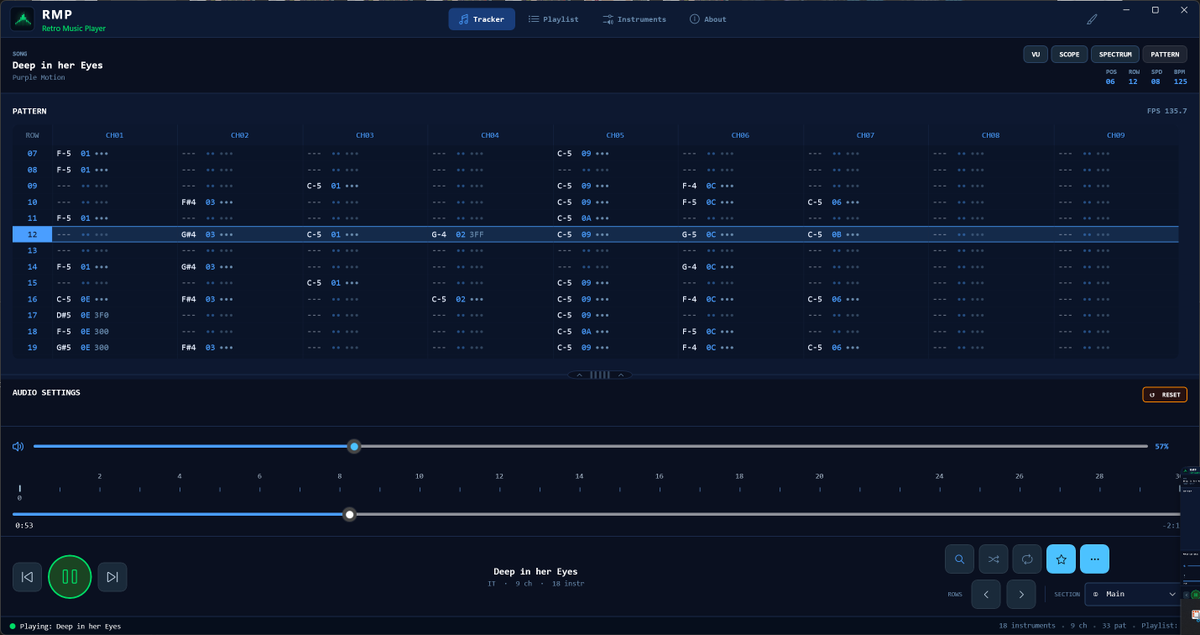Toggle the PATTERN view
The height and width of the screenshot is (635, 1200).
1165,54
